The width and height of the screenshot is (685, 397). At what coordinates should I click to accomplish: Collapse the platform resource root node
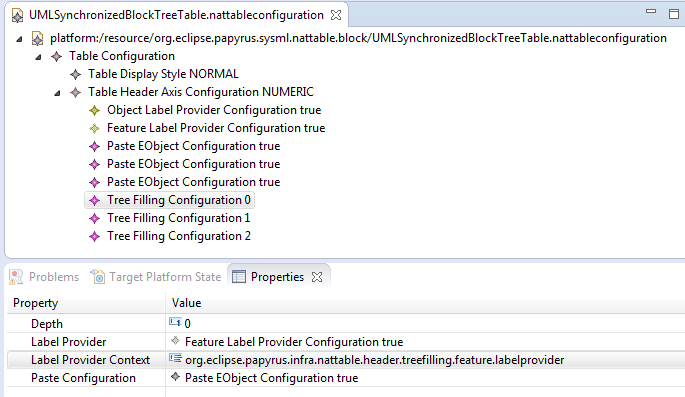coord(19,39)
